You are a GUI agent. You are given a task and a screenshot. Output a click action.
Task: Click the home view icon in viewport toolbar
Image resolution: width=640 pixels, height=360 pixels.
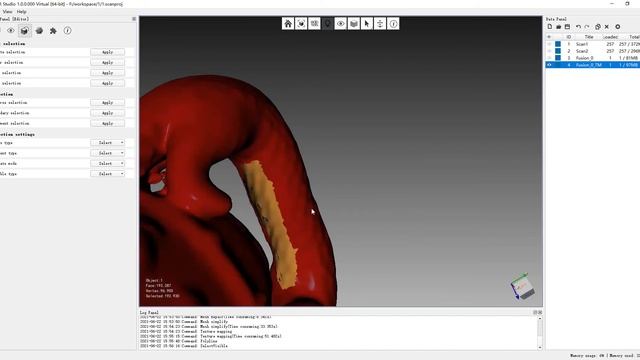(x=288, y=24)
